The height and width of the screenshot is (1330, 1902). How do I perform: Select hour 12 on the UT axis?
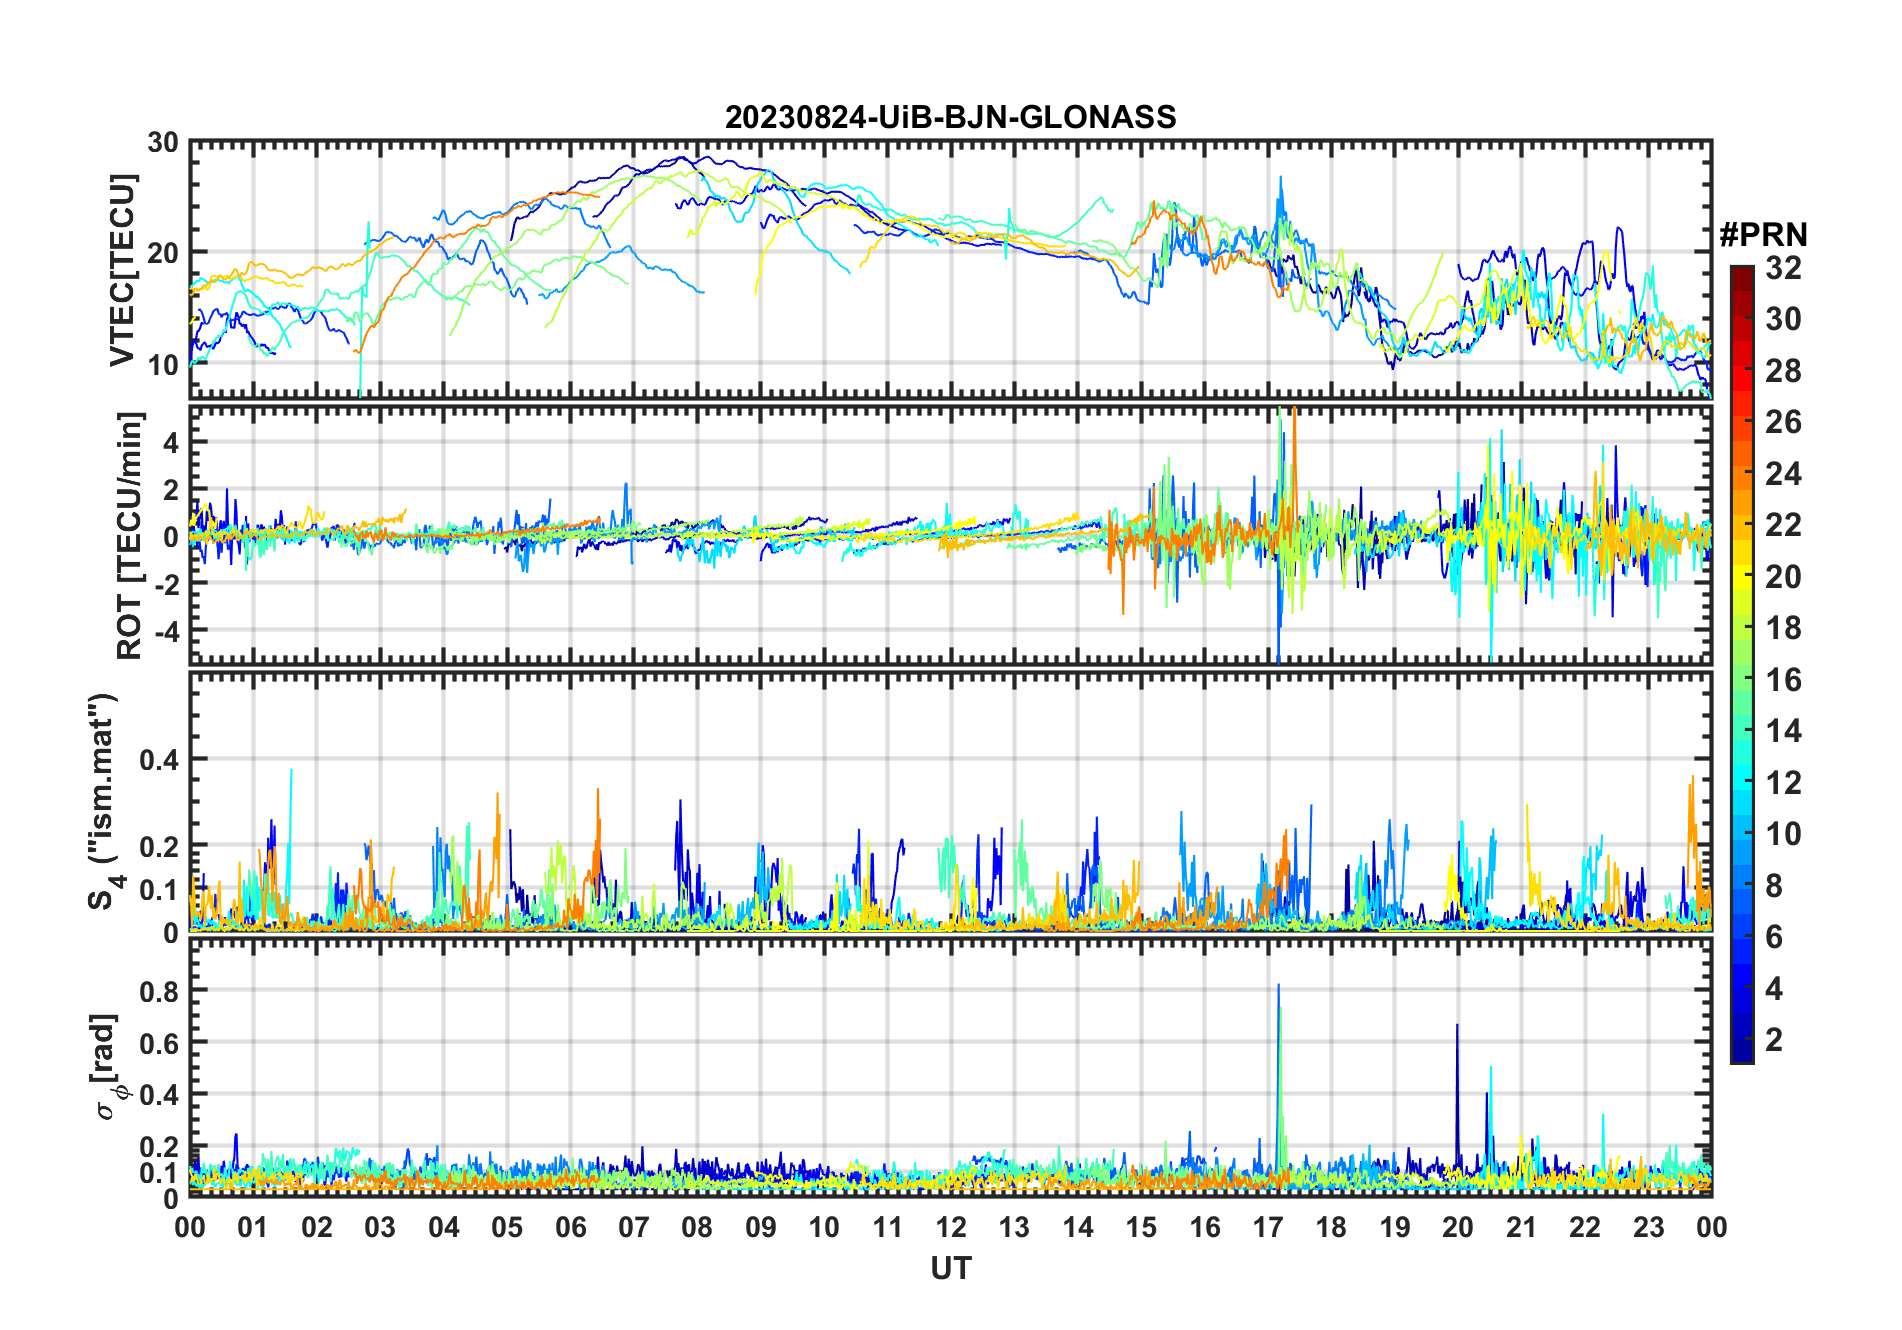[951, 1227]
